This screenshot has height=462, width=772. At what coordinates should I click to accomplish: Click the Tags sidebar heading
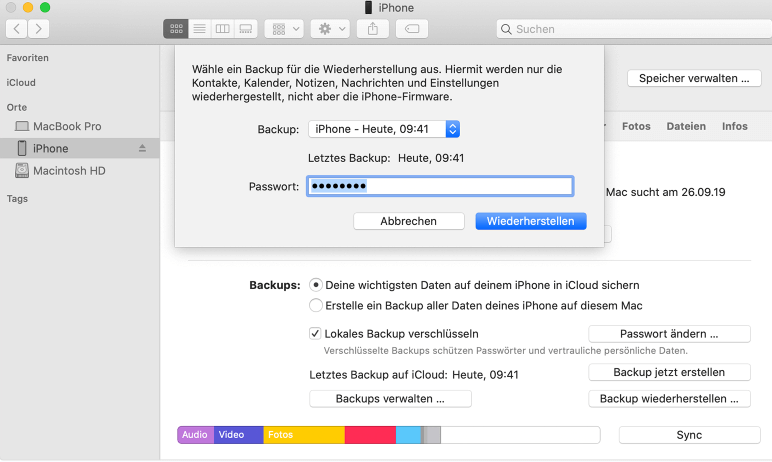pyautogui.click(x=17, y=198)
